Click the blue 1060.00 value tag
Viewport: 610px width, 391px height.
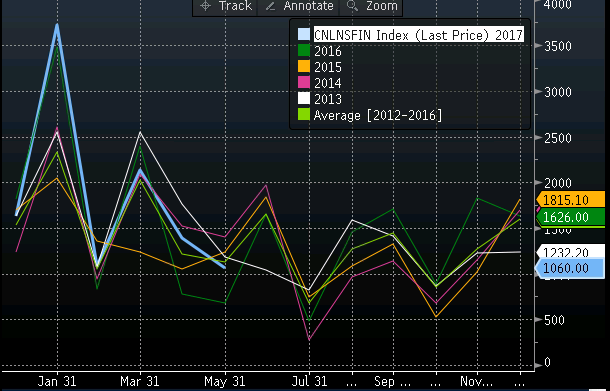(570, 268)
